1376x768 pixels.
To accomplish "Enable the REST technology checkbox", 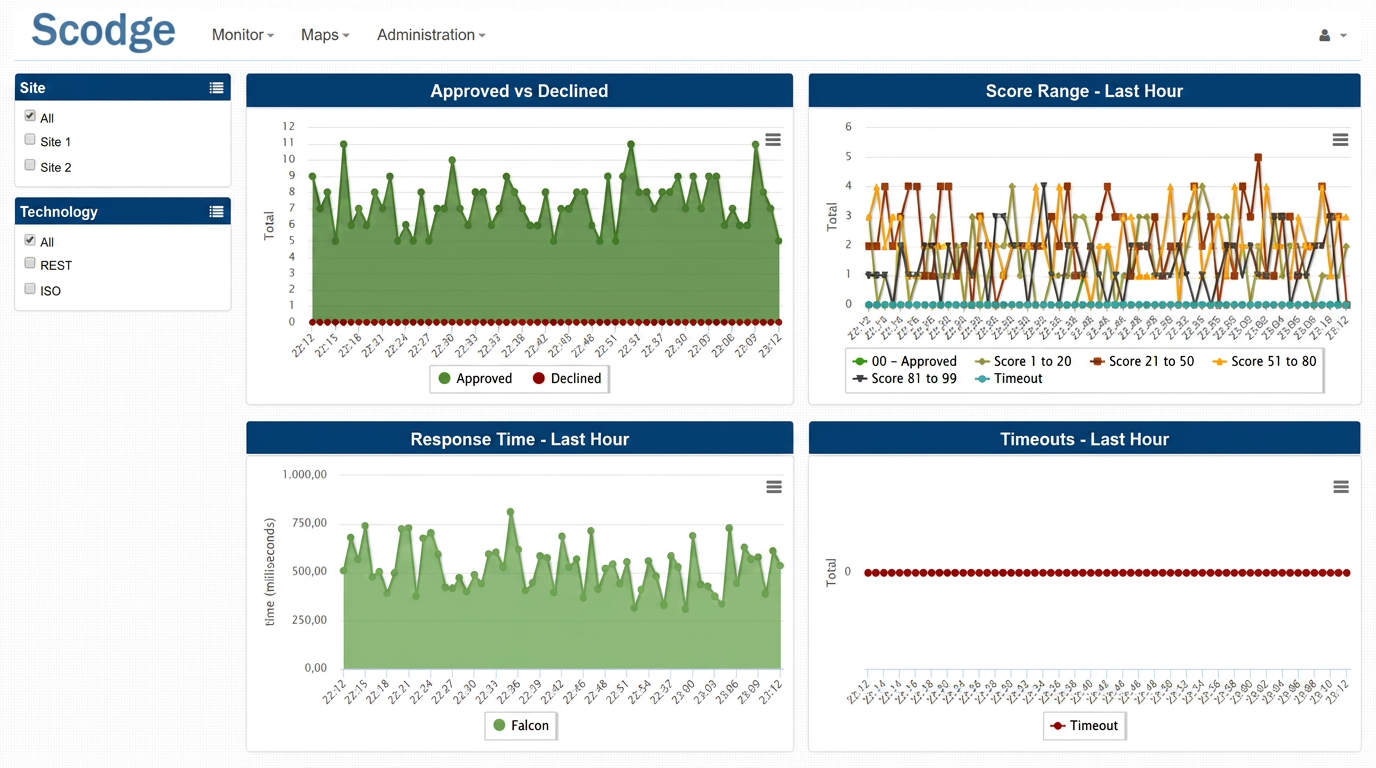I will click(30, 263).
